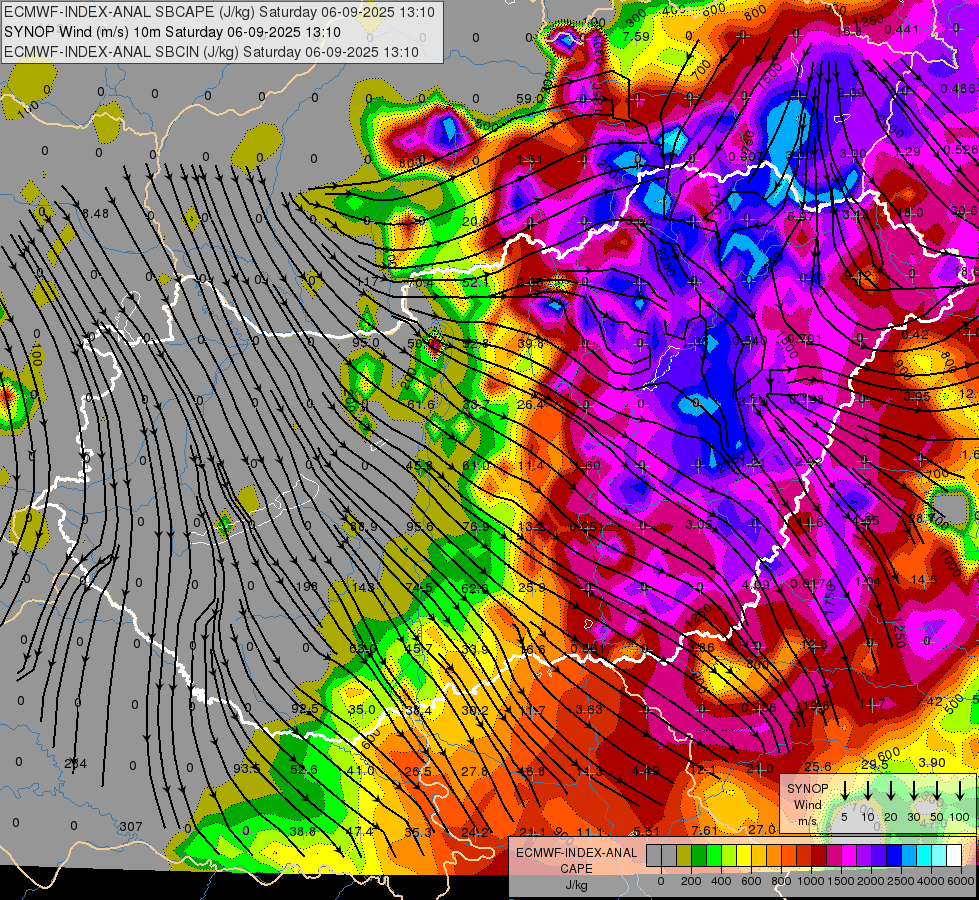Click the ECMWF-INDEX-ANAL SBCAPE title line
The height and width of the screenshot is (900, 979).
pyautogui.click(x=219, y=12)
